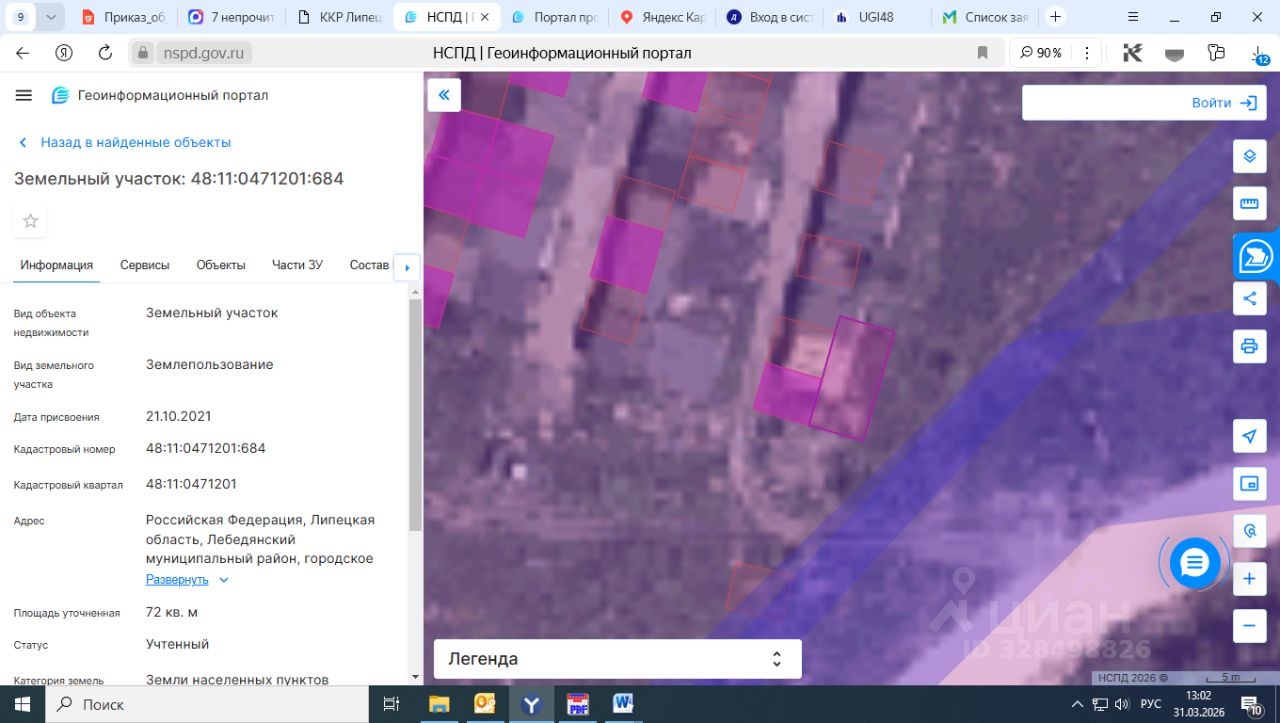Screen dimensions: 1280x723
Task: Open the Windows Start menu
Action: click(22, 704)
